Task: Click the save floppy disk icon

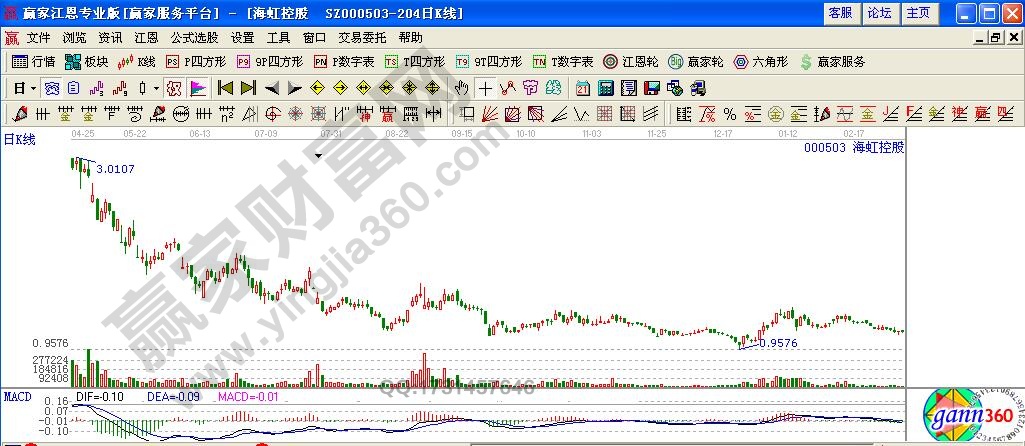Action: (x=651, y=88)
